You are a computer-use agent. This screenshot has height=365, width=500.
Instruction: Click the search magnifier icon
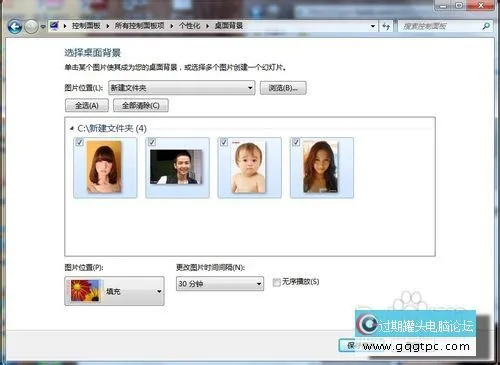[486, 26]
